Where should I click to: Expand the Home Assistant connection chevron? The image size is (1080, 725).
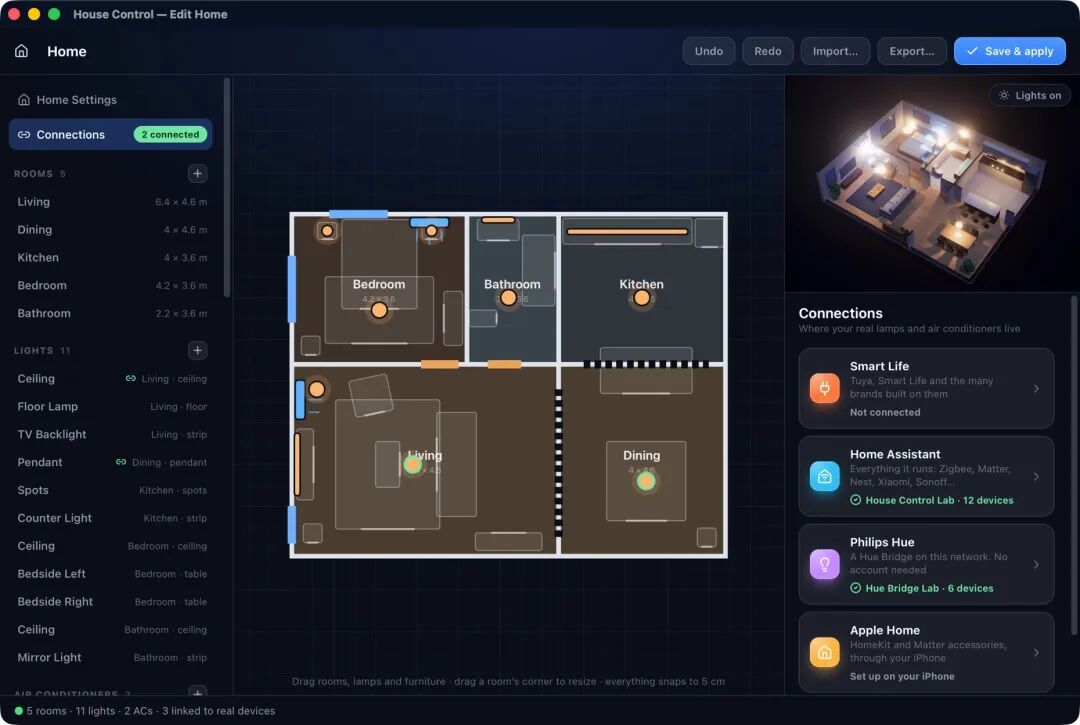(x=1036, y=476)
